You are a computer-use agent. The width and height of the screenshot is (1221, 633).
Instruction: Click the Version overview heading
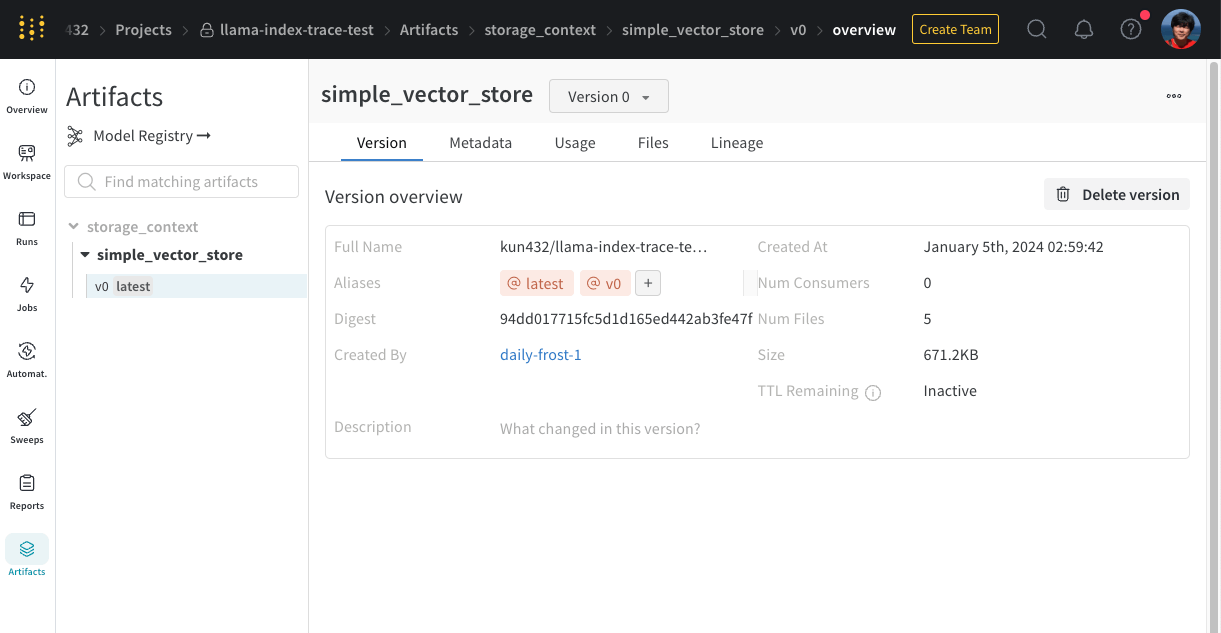pos(394,197)
